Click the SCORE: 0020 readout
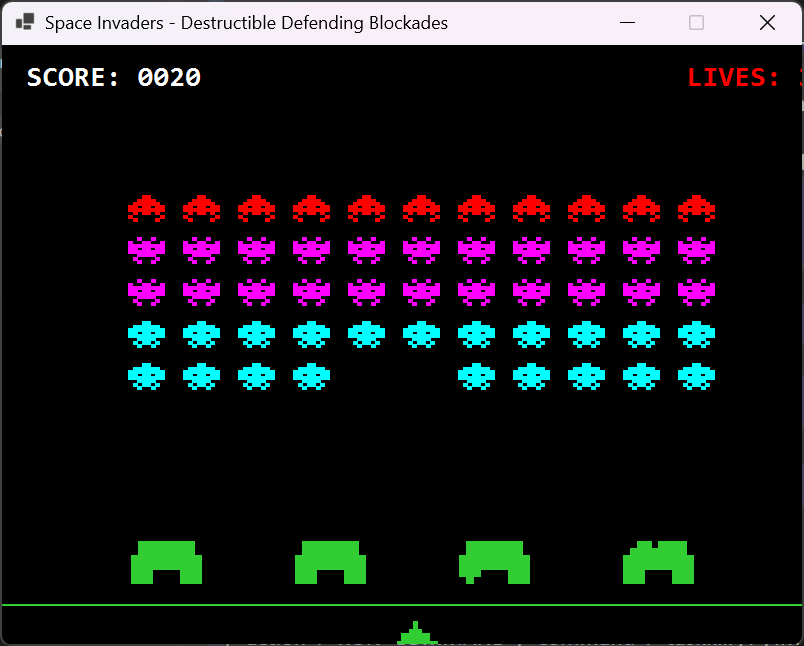This screenshot has height=646, width=804. click(114, 77)
